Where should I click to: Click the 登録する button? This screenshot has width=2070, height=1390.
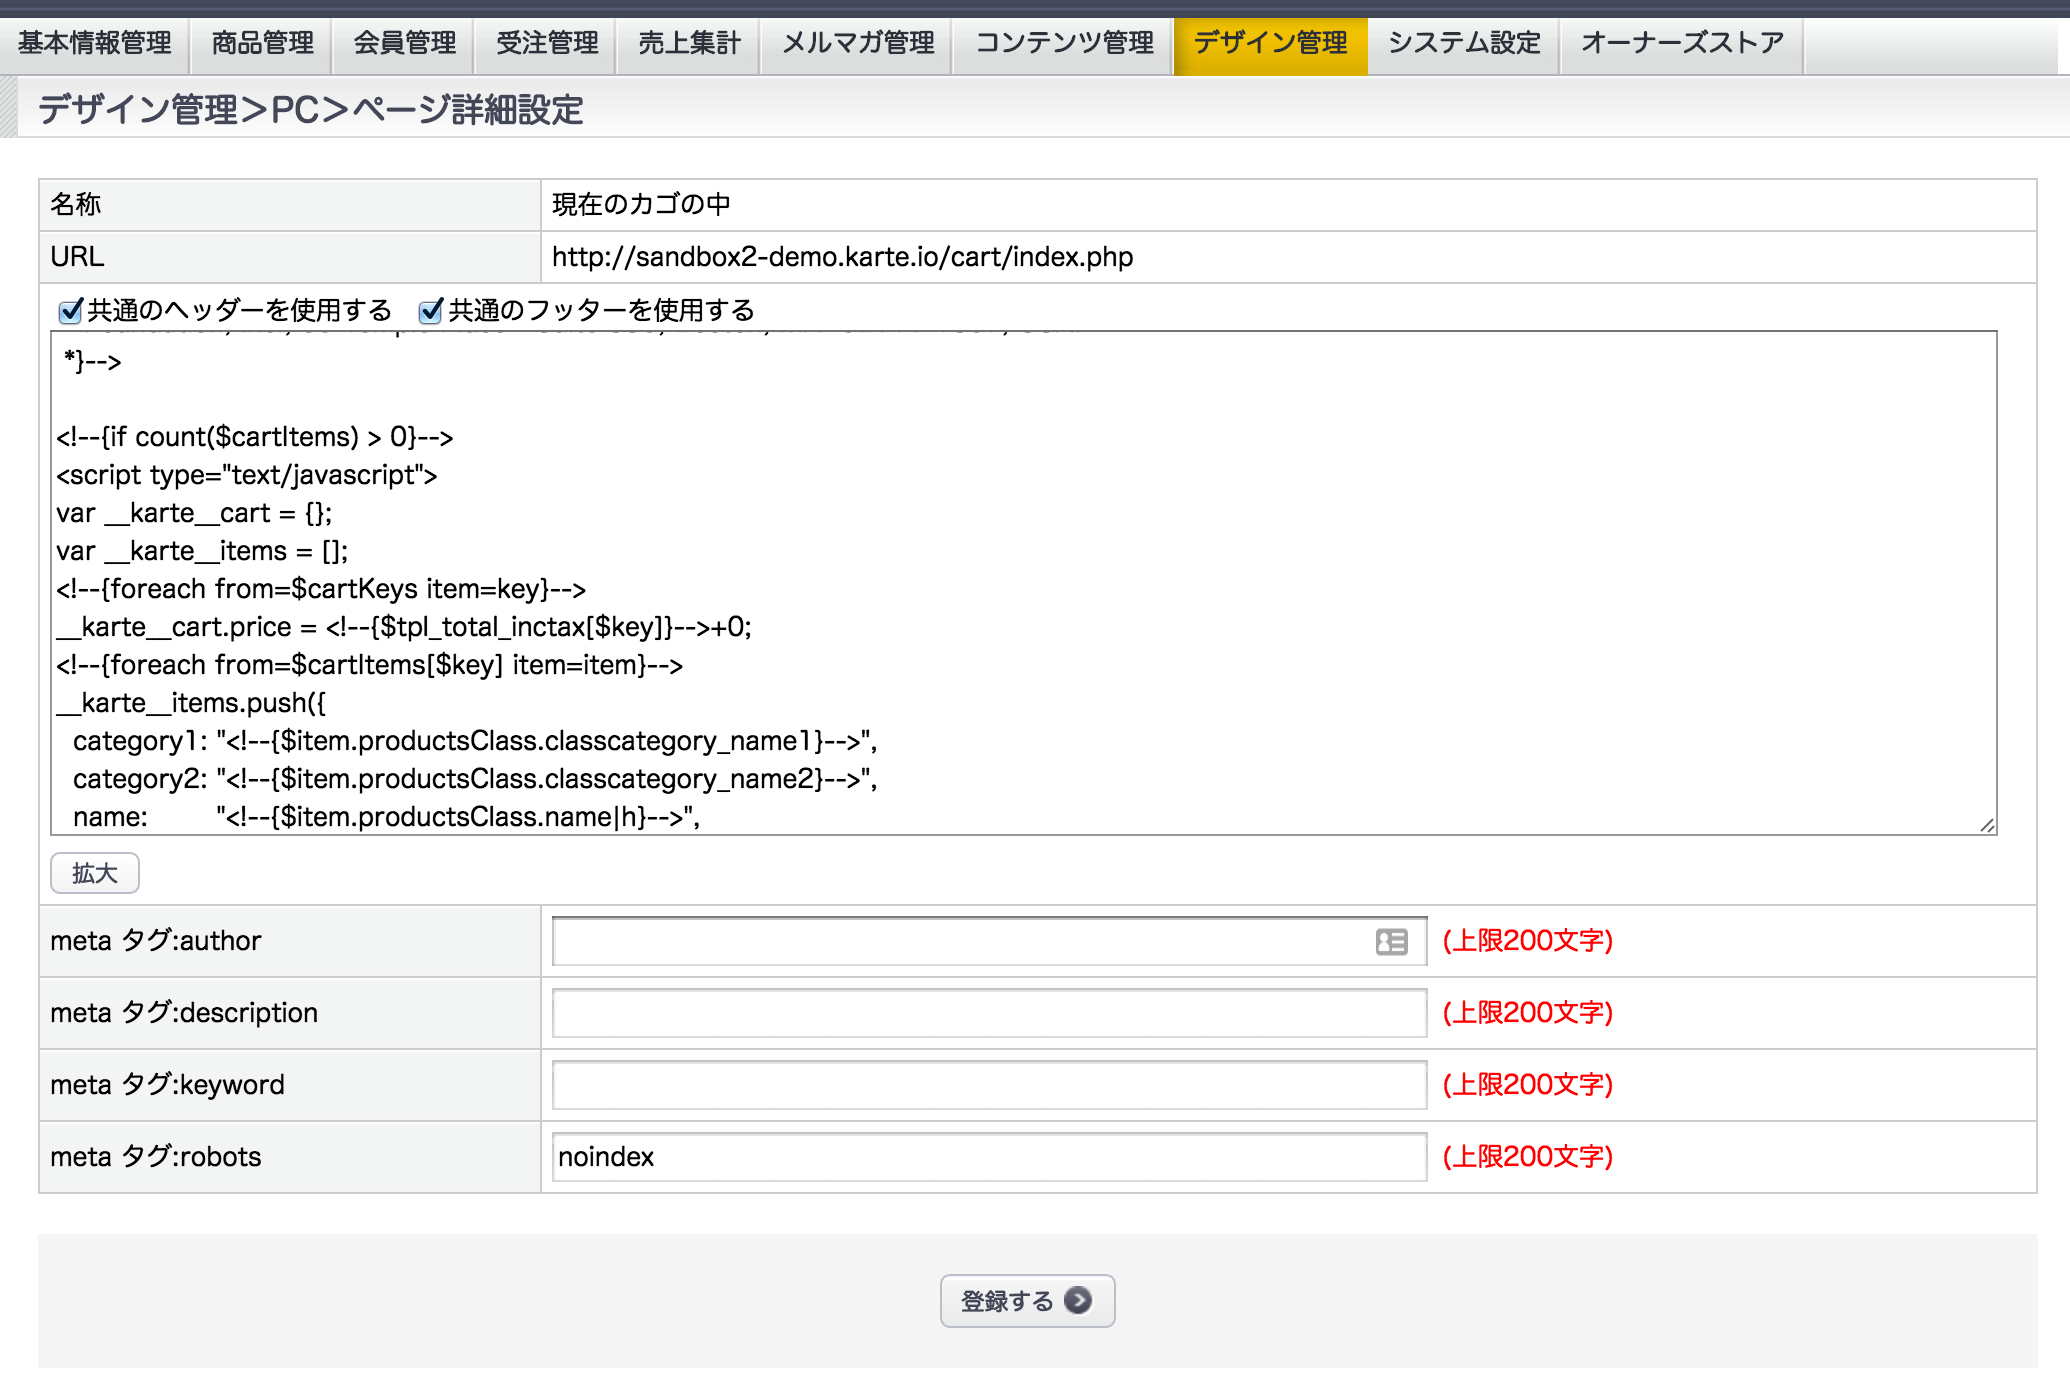pyautogui.click(x=1027, y=1301)
